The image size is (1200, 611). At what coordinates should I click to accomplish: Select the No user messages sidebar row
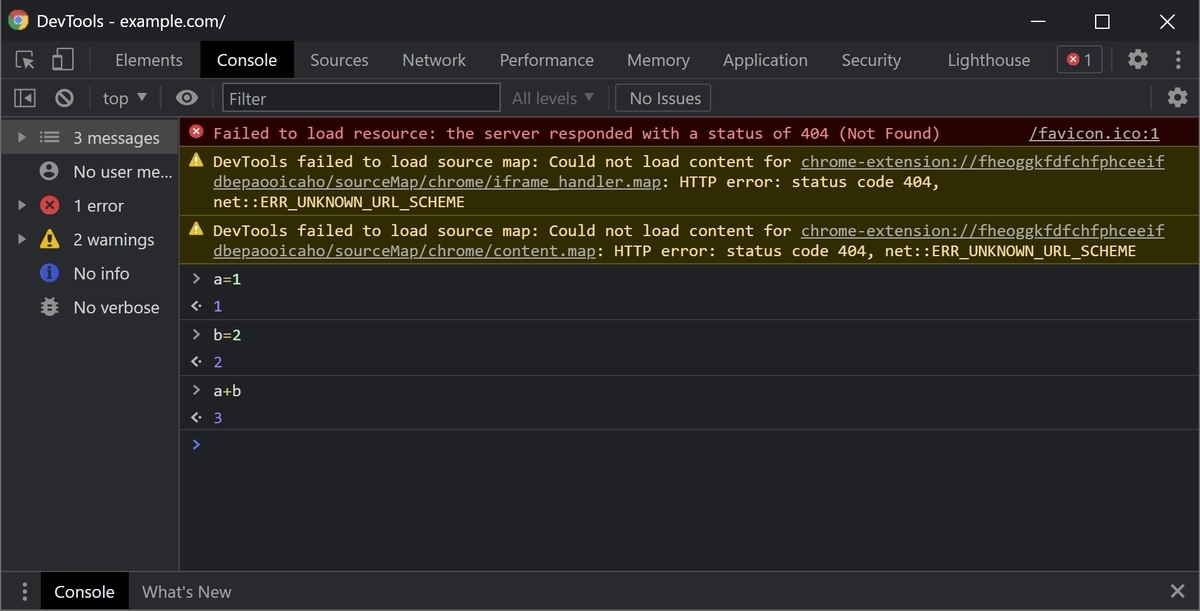pyautogui.click(x=90, y=172)
